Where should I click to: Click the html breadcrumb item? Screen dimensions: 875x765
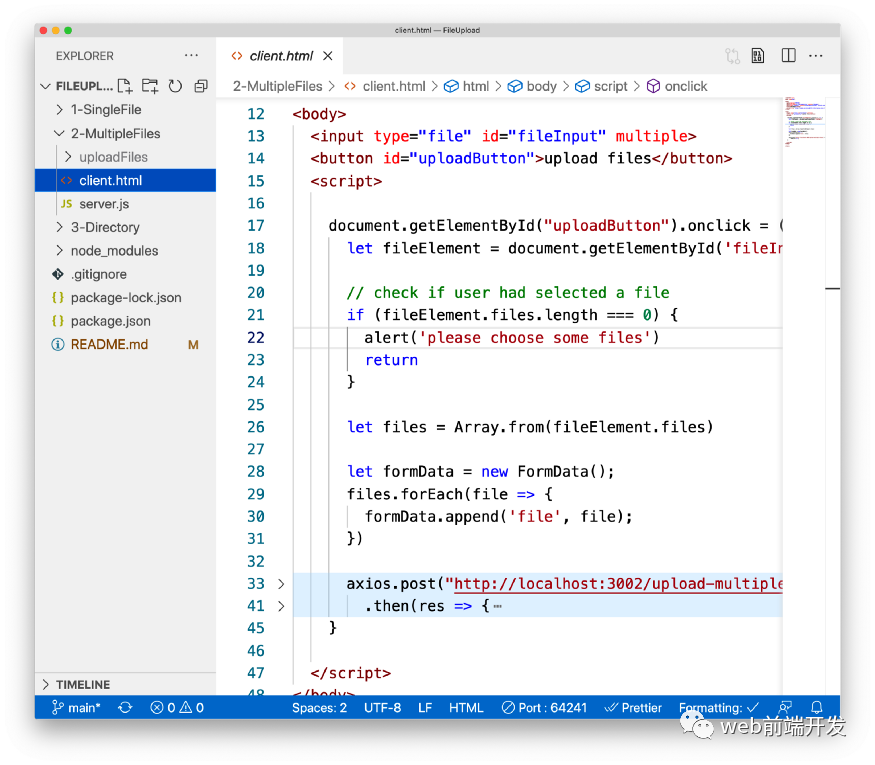click(467, 86)
